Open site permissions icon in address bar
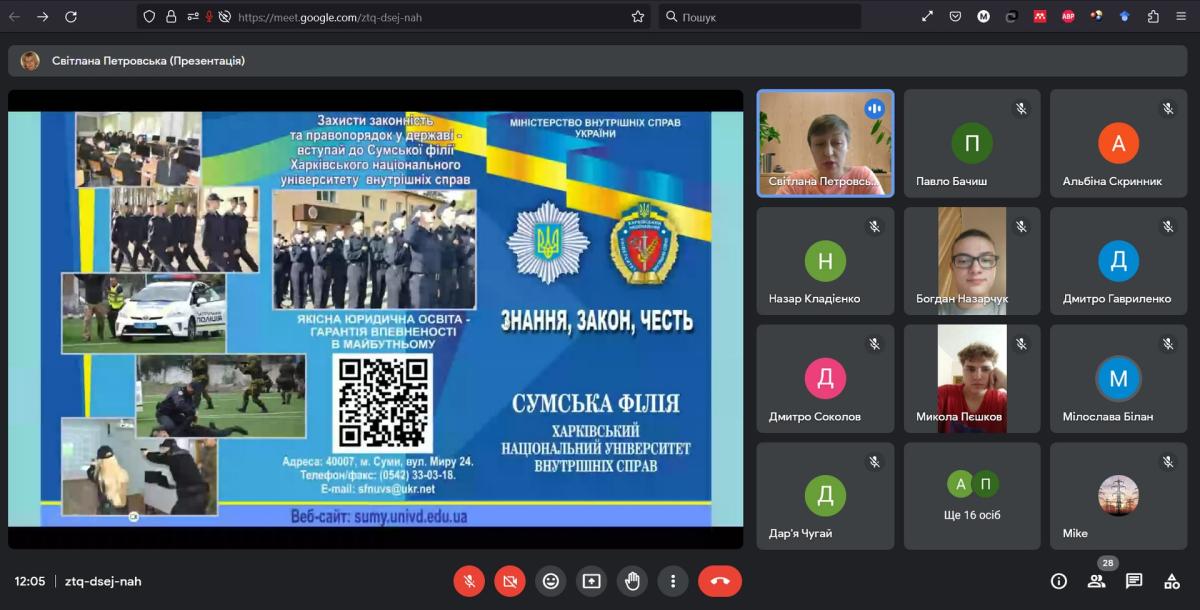Screen dimensions: 1200x610 pos(191,16)
